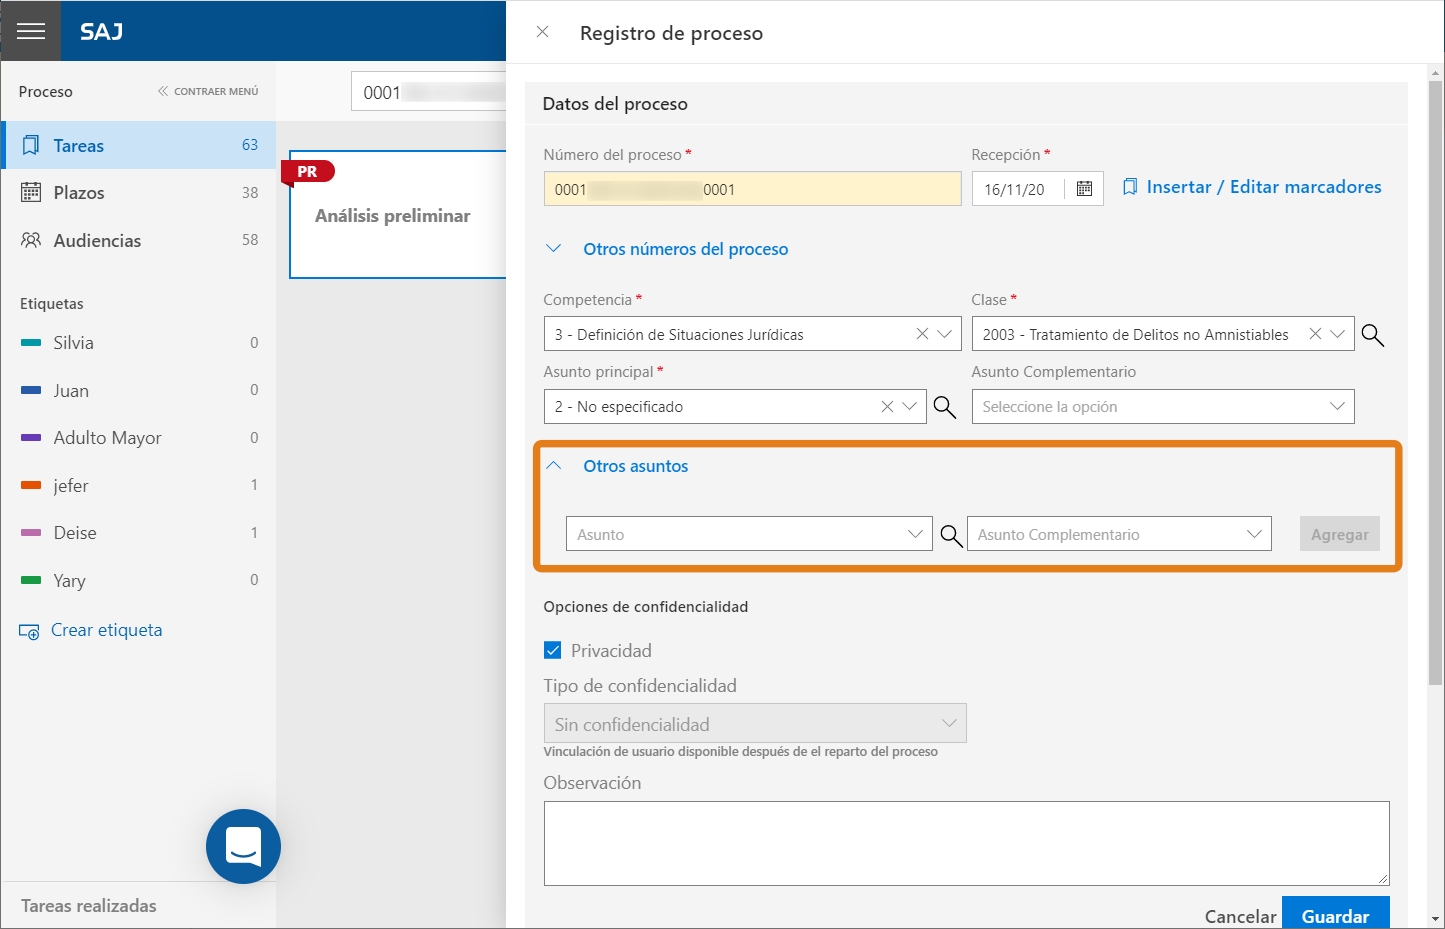
Task: Toggle the Privacidad checkbox
Action: tap(552, 650)
